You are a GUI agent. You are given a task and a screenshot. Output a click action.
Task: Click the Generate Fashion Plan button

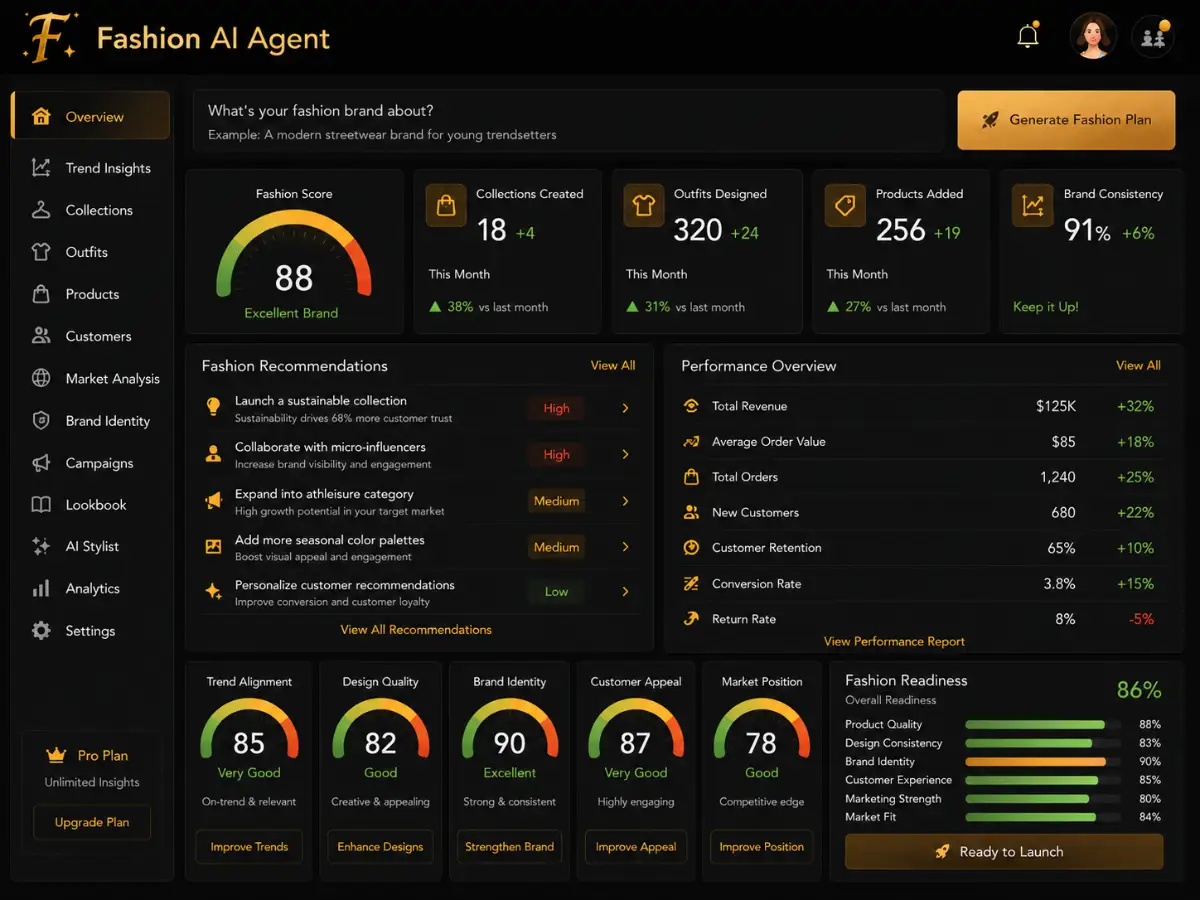point(1066,120)
